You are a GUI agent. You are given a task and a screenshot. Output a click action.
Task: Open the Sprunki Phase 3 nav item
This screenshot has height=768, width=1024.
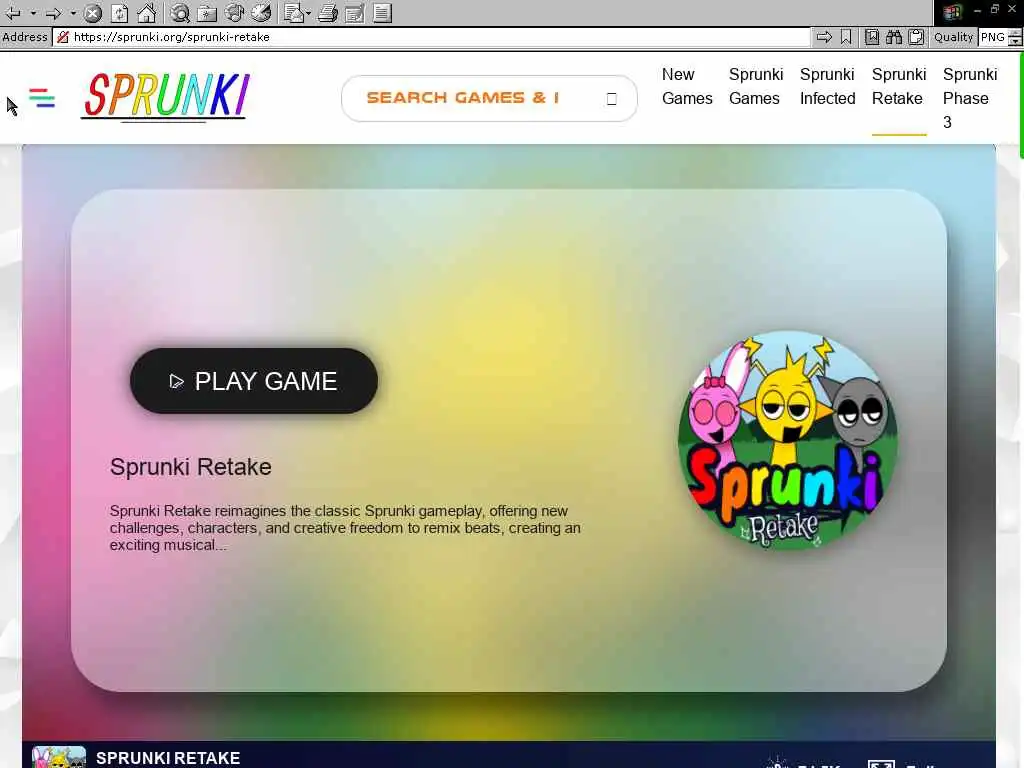point(970,98)
